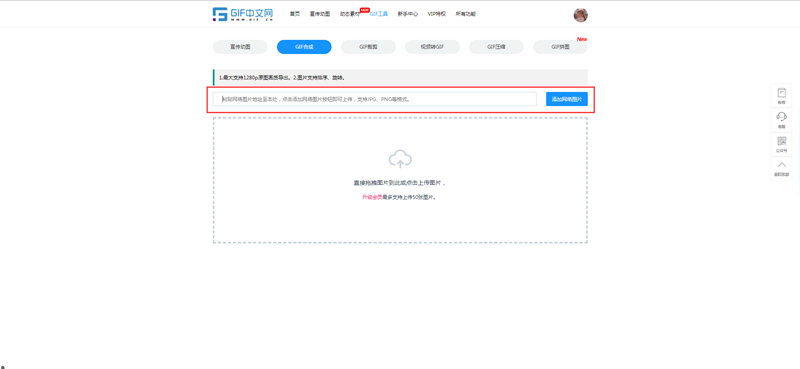Click the dashed image upload drop area
The width and height of the screenshot is (800, 369).
tap(401, 180)
